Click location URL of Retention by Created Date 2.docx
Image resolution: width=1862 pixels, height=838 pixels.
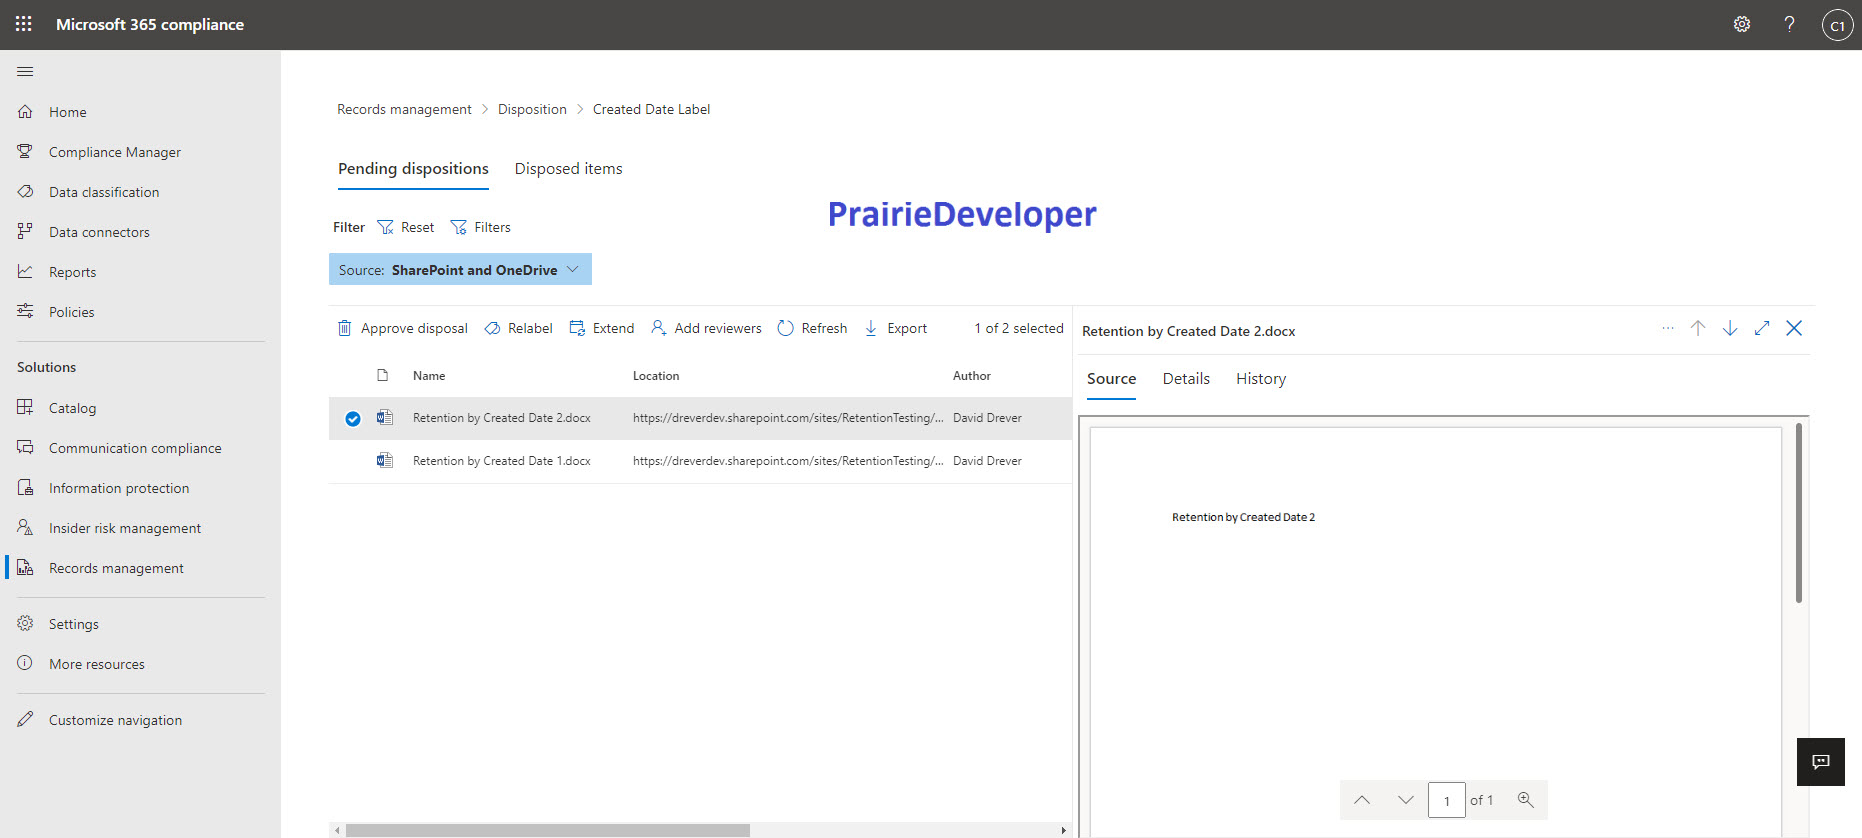[788, 418]
